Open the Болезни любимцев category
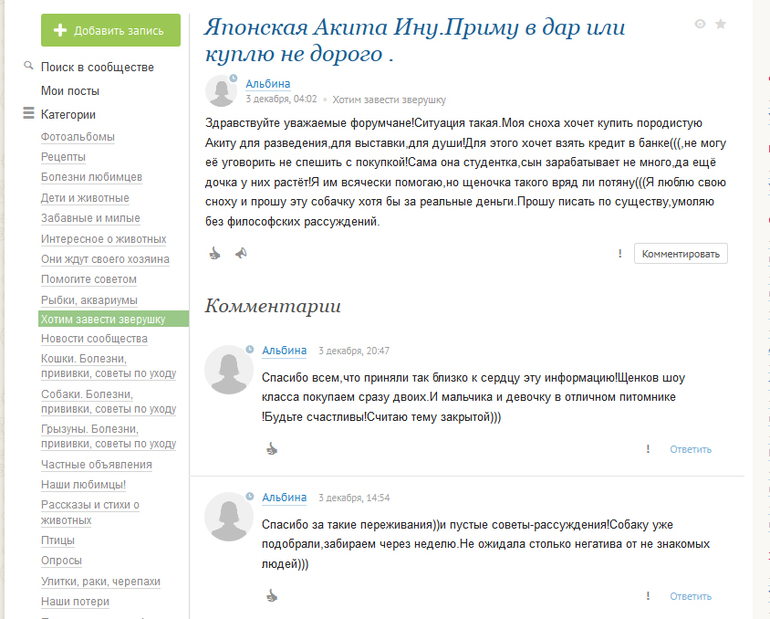Screen dimensions: 770x619 tap(91, 177)
